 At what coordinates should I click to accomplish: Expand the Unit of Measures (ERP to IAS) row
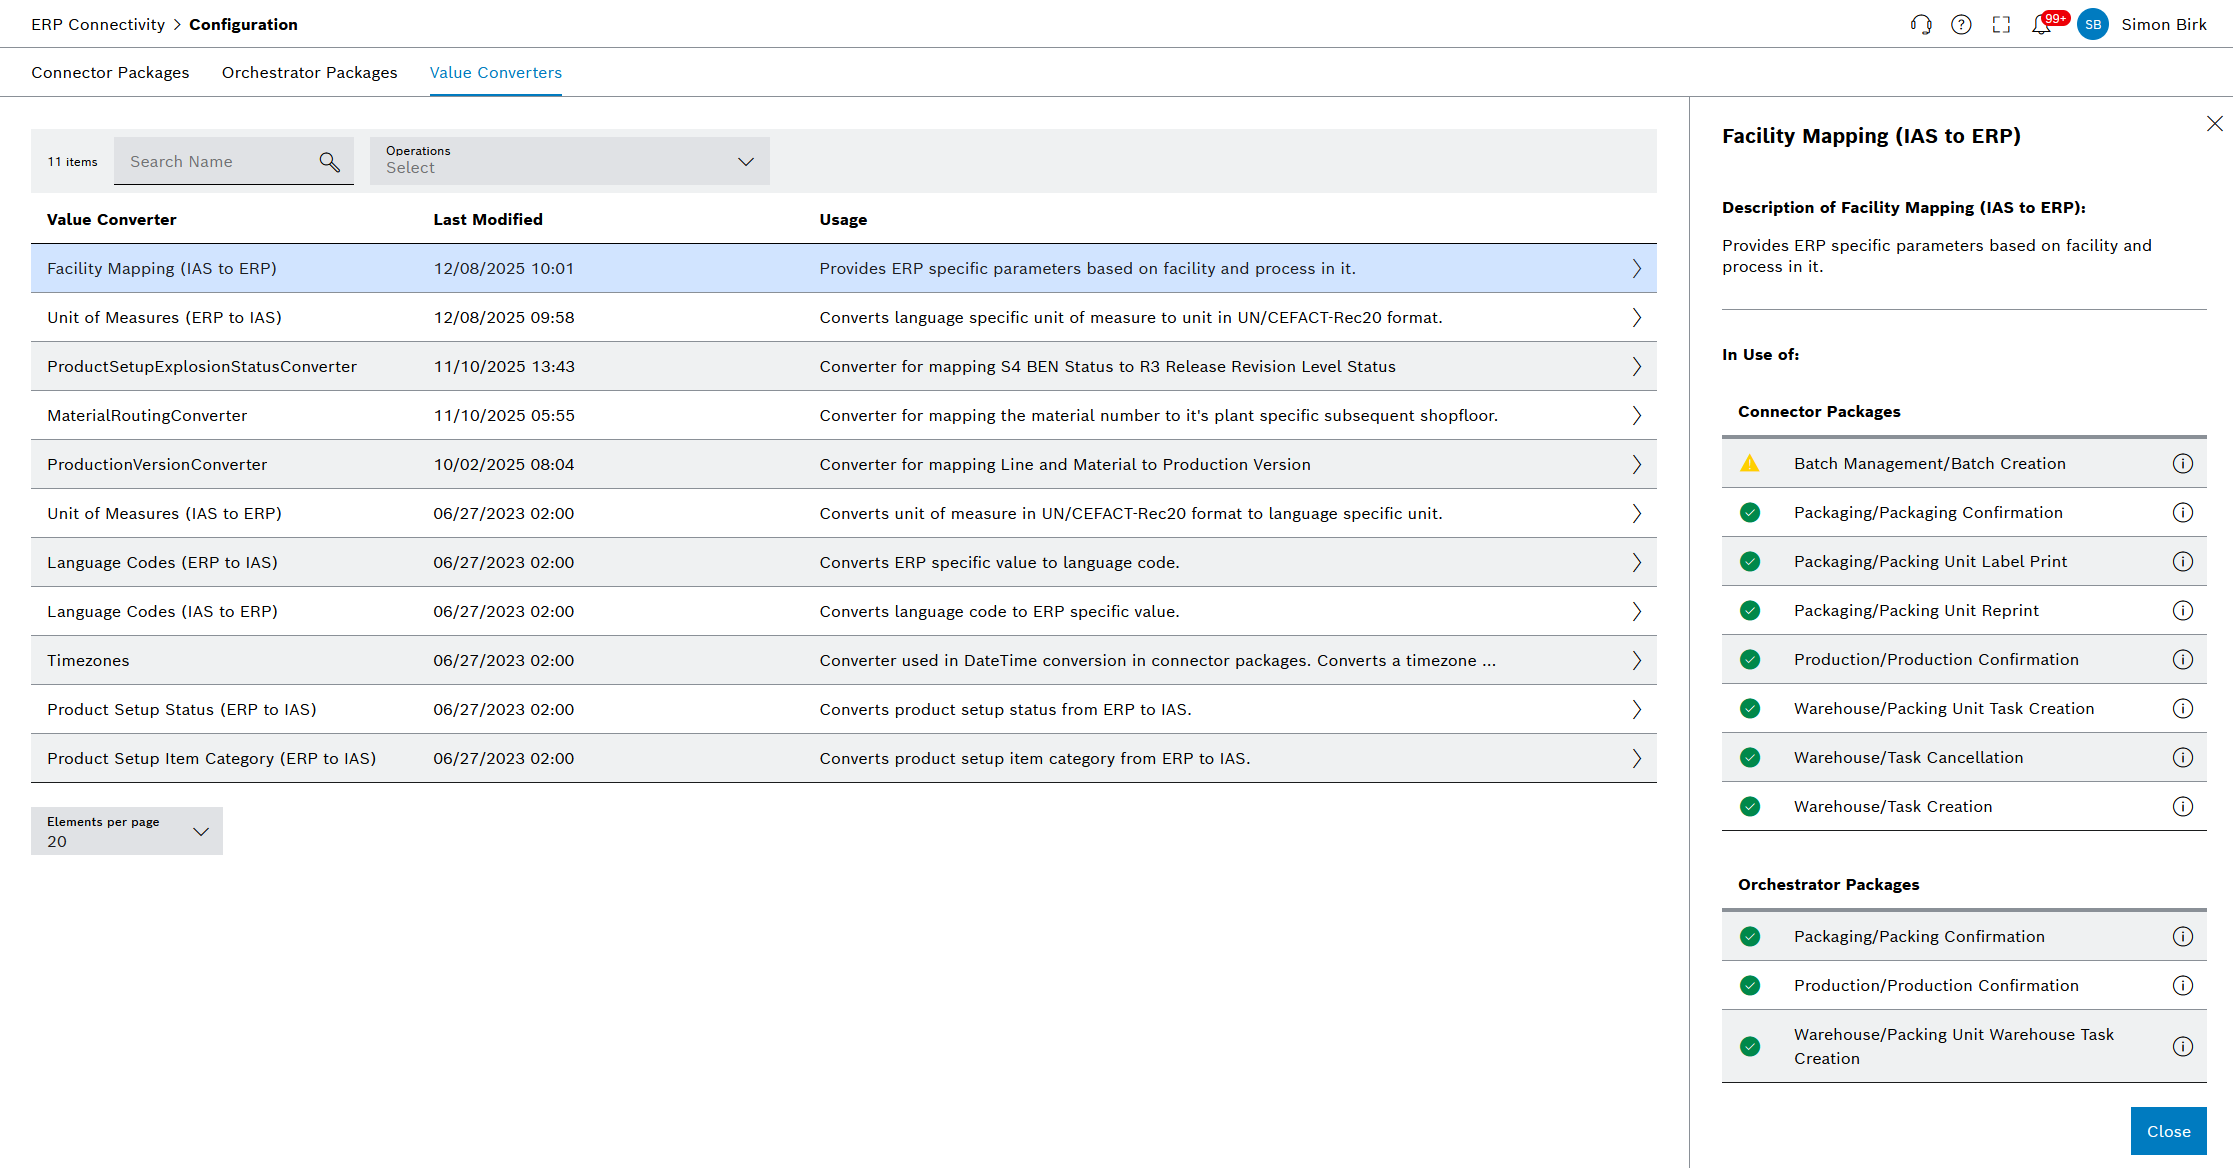1637,317
